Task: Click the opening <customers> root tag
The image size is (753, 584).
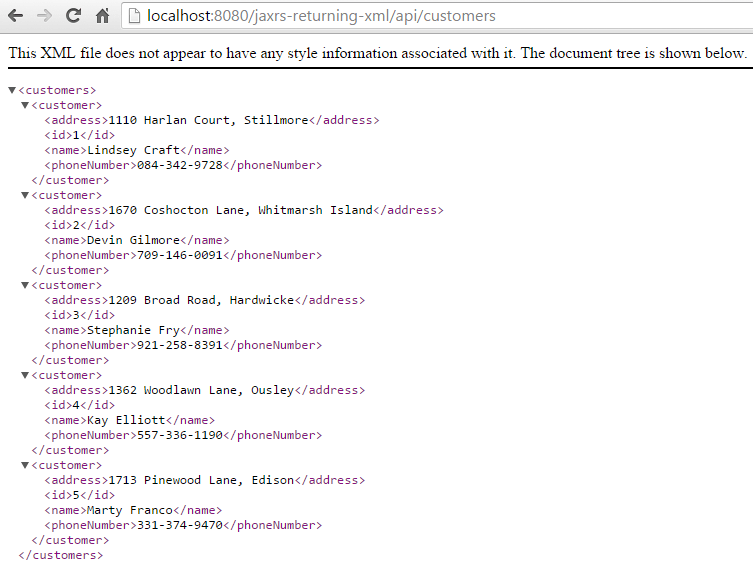Action: tap(57, 90)
